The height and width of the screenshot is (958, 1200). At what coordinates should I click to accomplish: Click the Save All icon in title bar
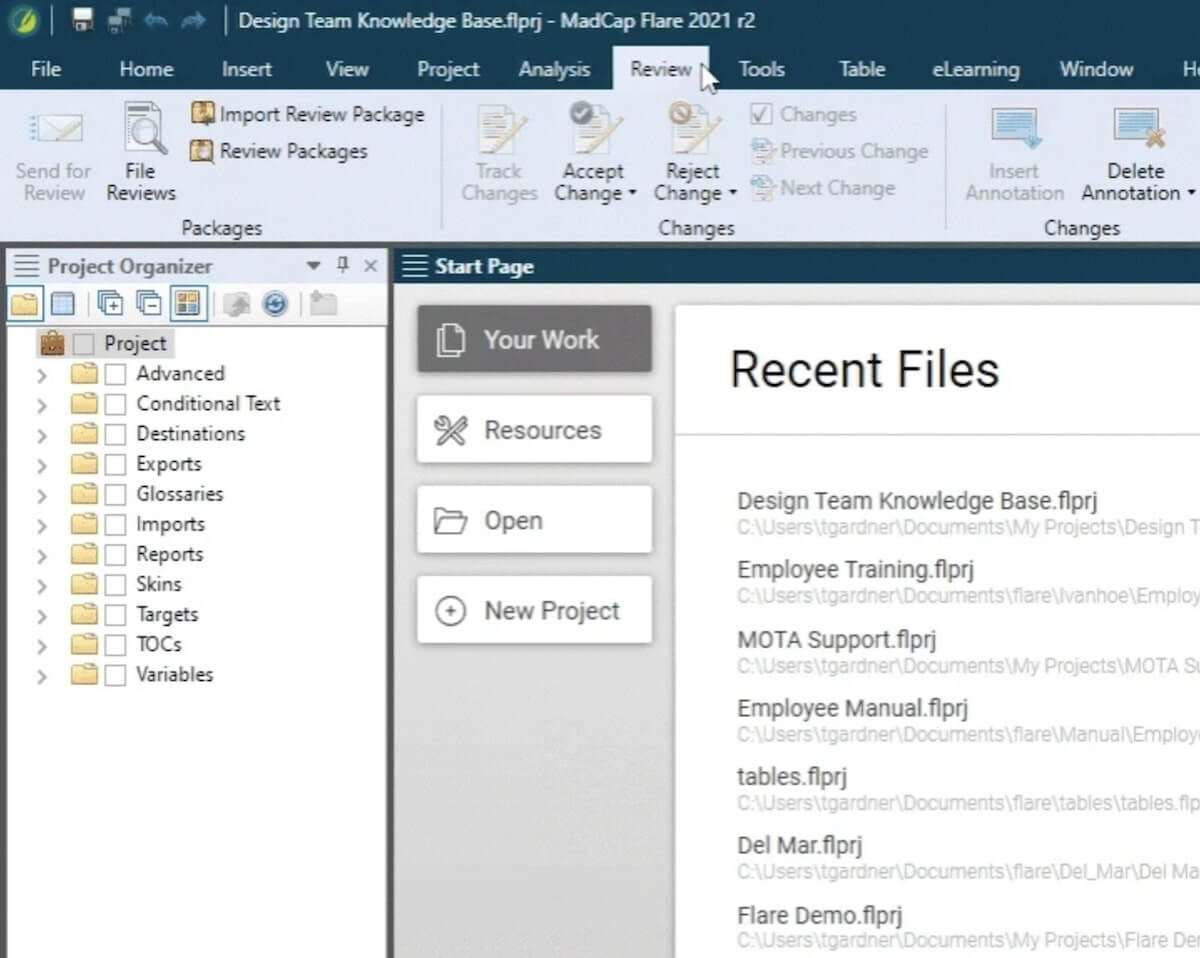[119, 20]
